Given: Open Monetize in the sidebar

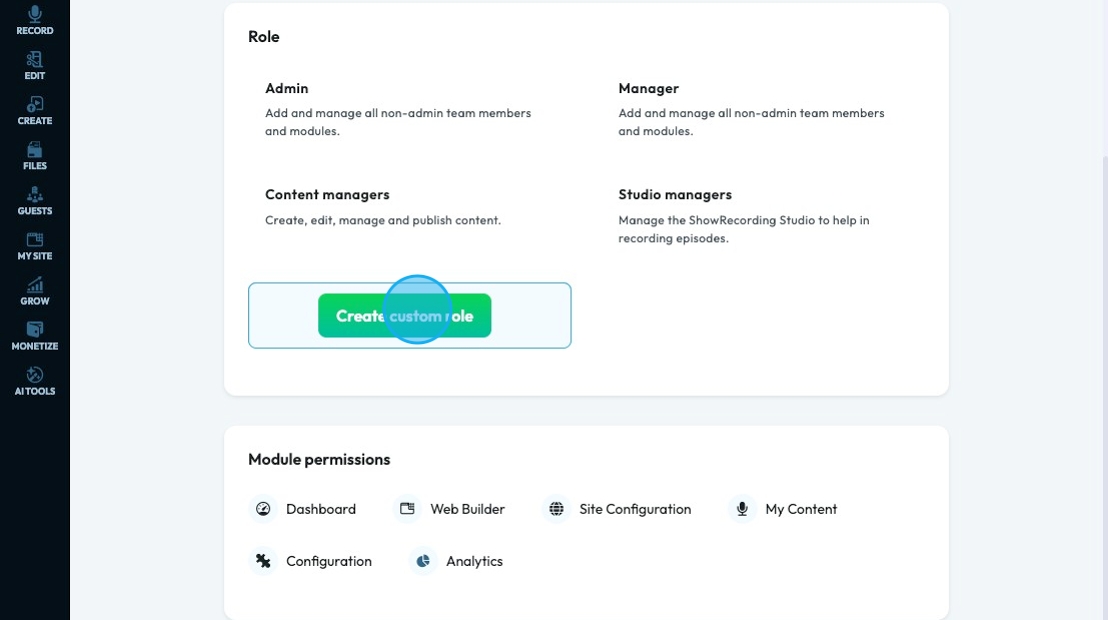Looking at the screenshot, I should coord(35,330).
